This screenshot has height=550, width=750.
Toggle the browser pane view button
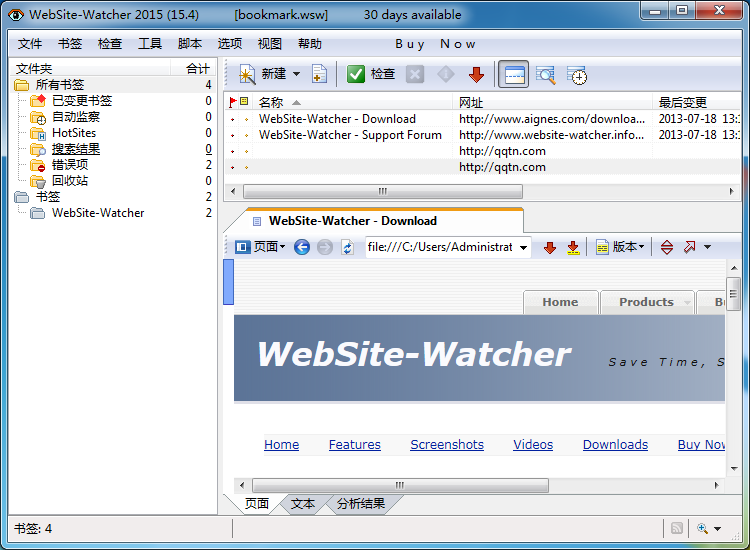(514, 74)
